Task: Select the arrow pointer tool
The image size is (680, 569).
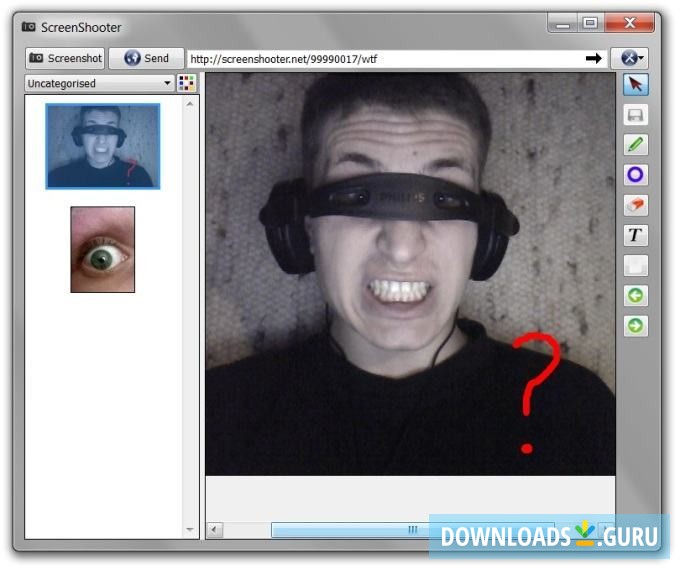Action: pos(638,85)
